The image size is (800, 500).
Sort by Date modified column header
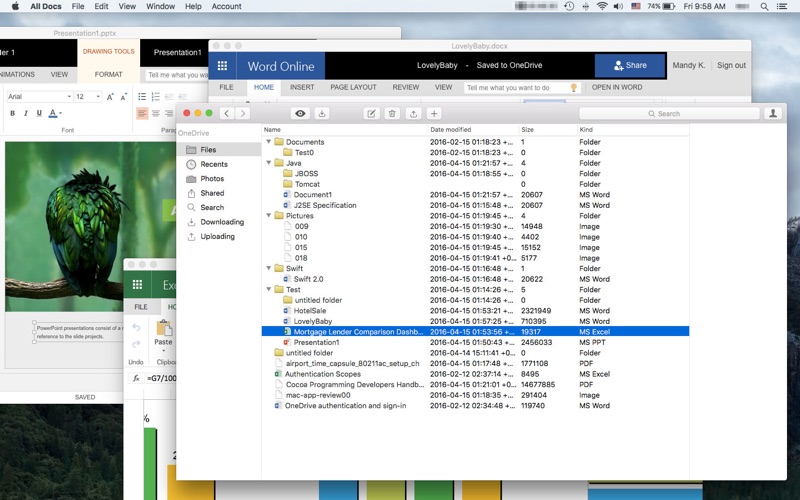point(474,130)
